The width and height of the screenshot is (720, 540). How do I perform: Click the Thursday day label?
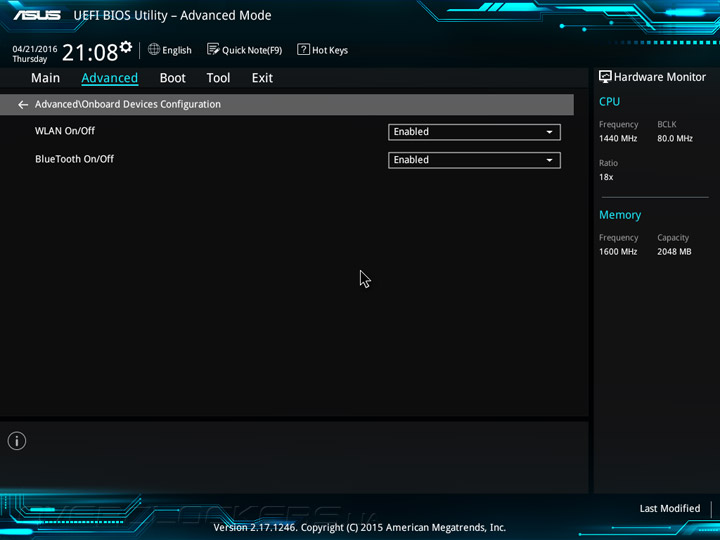click(29, 59)
